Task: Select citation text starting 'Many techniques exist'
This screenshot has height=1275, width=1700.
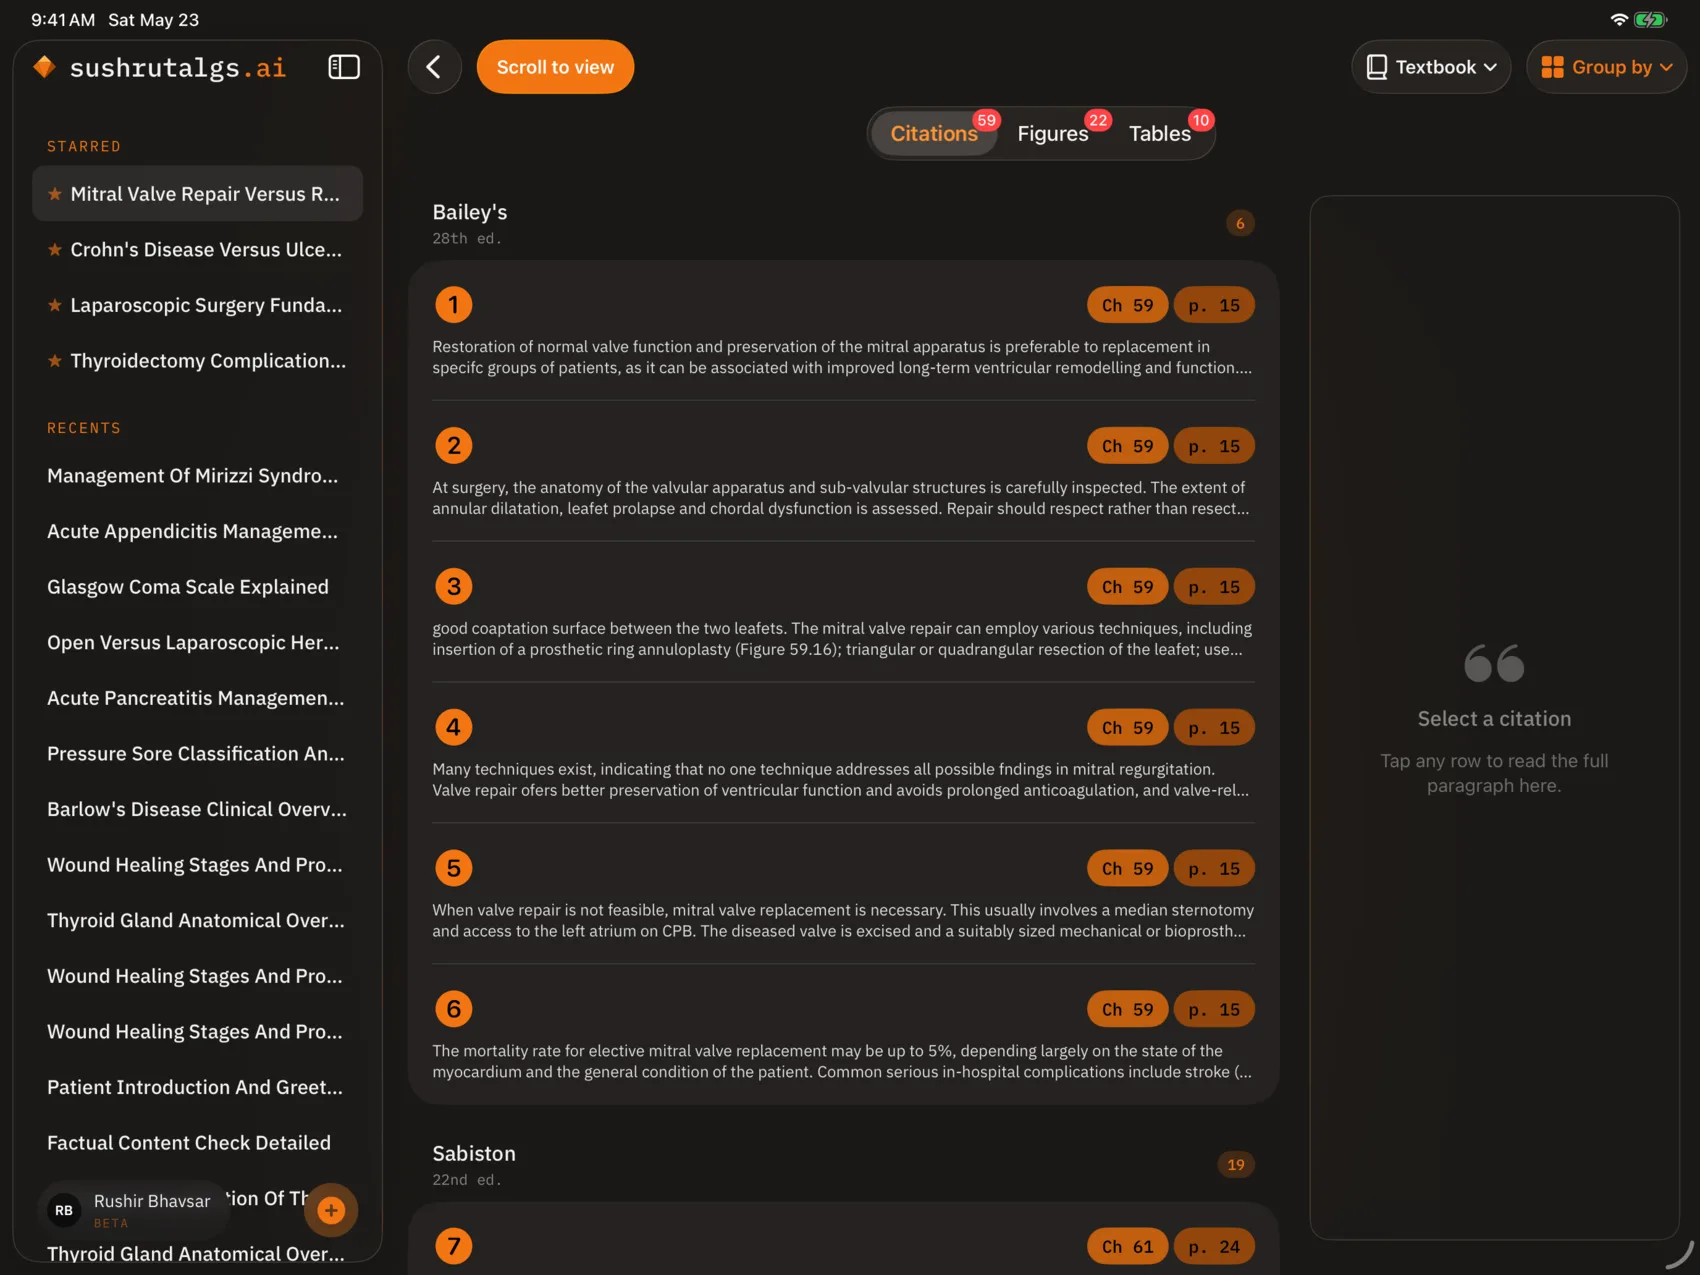Action: 842,780
